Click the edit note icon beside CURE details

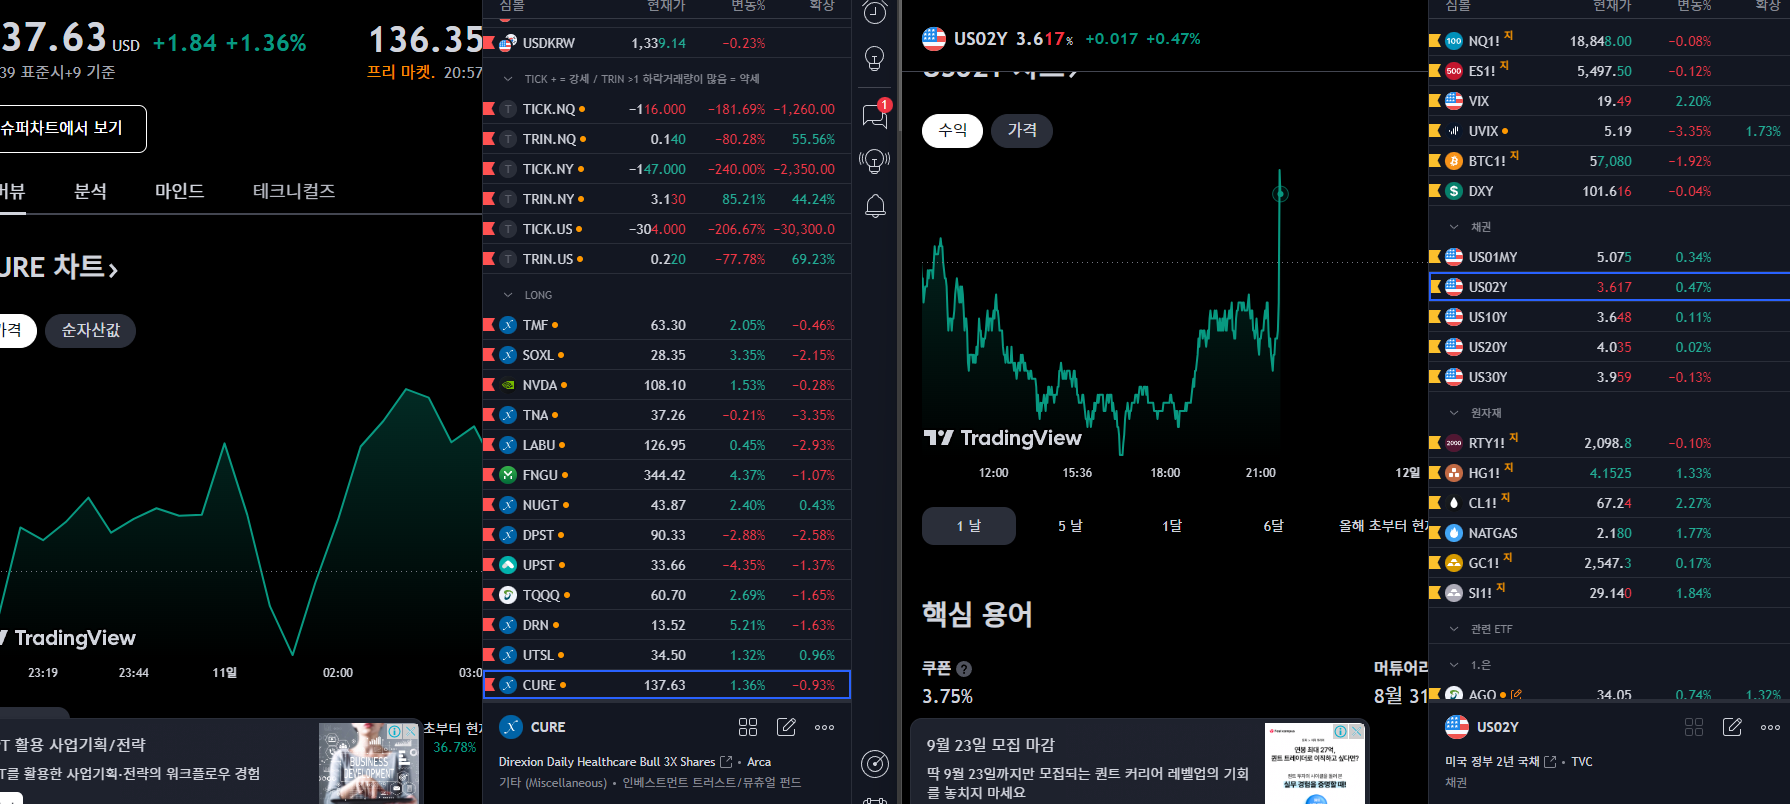click(x=787, y=727)
